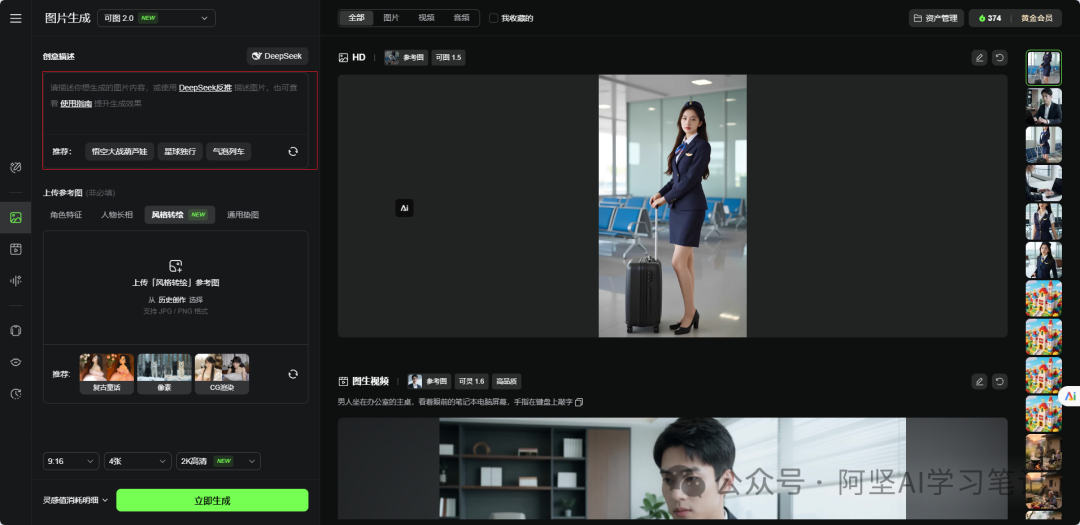Play the office man video preview
The image size is (1080, 525).
pyautogui.click(x=672, y=469)
